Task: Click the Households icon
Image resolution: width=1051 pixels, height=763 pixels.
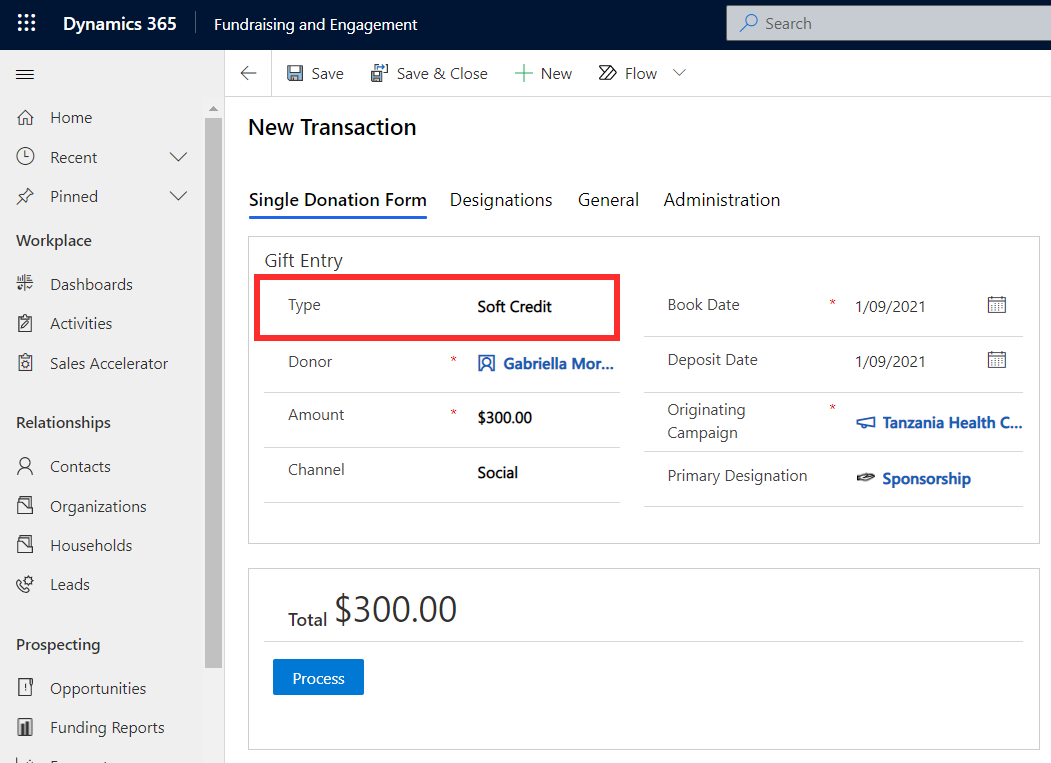Action: click(25, 544)
